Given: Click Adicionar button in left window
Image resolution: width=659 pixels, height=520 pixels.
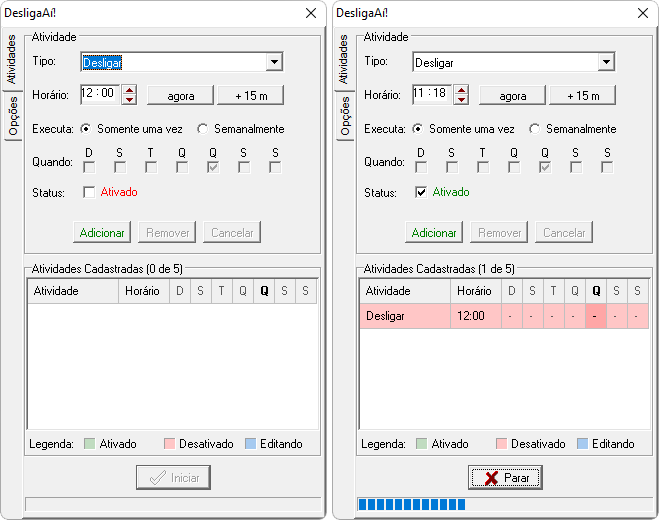Looking at the screenshot, I should coord(102,232).
